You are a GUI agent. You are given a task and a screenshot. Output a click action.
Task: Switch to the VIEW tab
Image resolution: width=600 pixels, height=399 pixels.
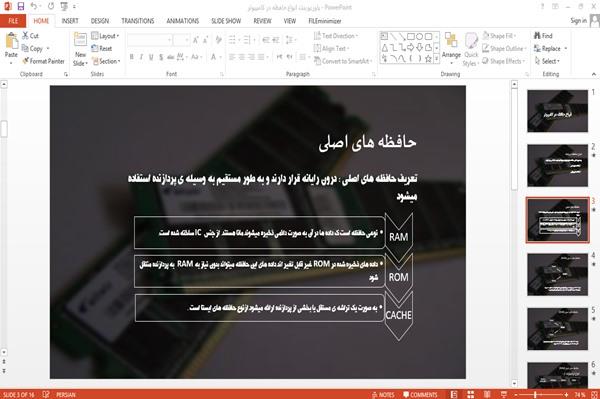click(290, 21)
